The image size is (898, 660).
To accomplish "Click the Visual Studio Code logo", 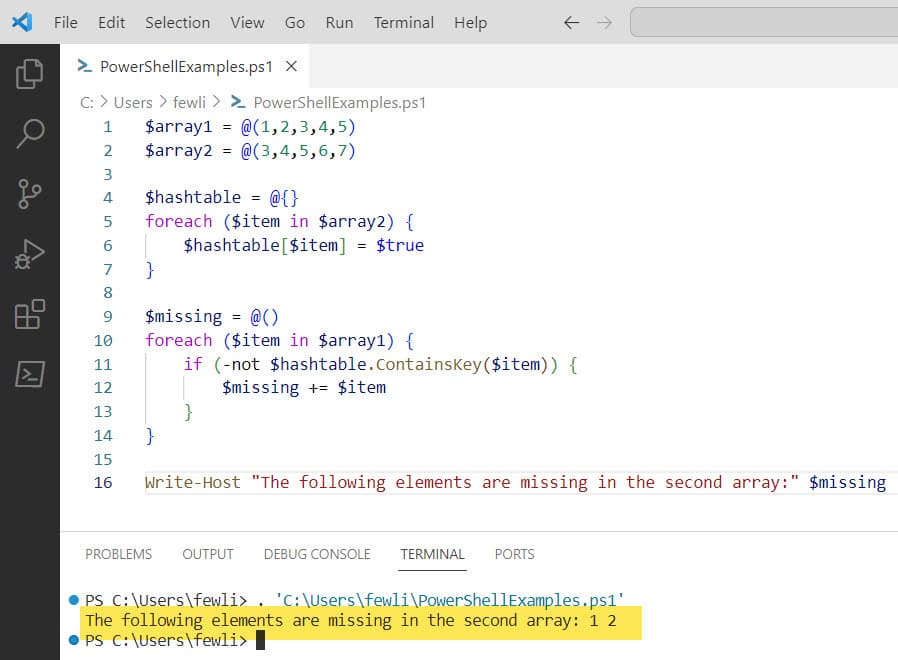I will (22, 22).
